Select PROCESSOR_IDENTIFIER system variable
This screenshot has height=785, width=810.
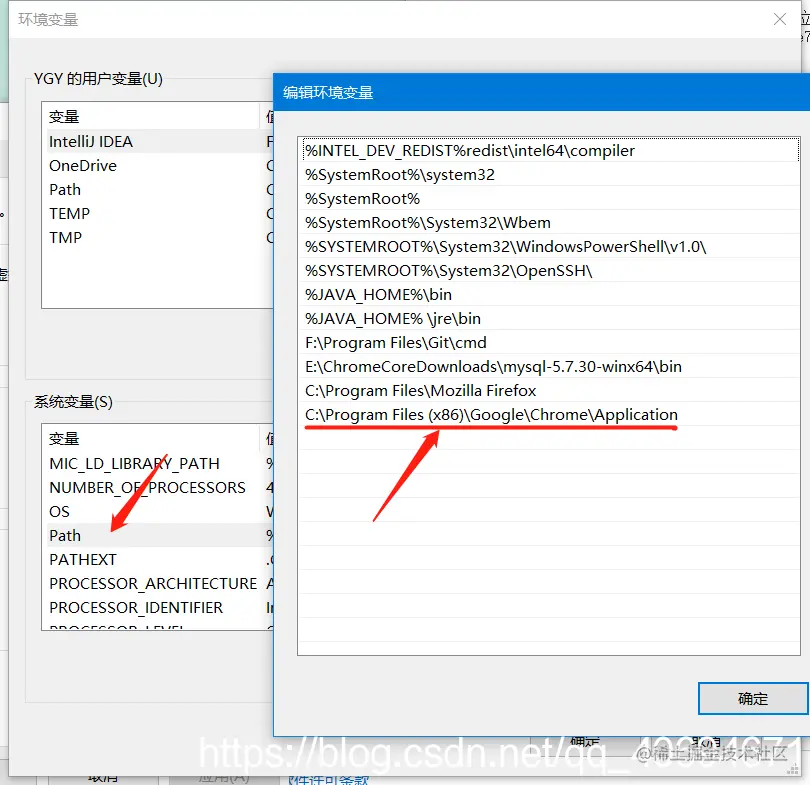(x=159, y=607)
